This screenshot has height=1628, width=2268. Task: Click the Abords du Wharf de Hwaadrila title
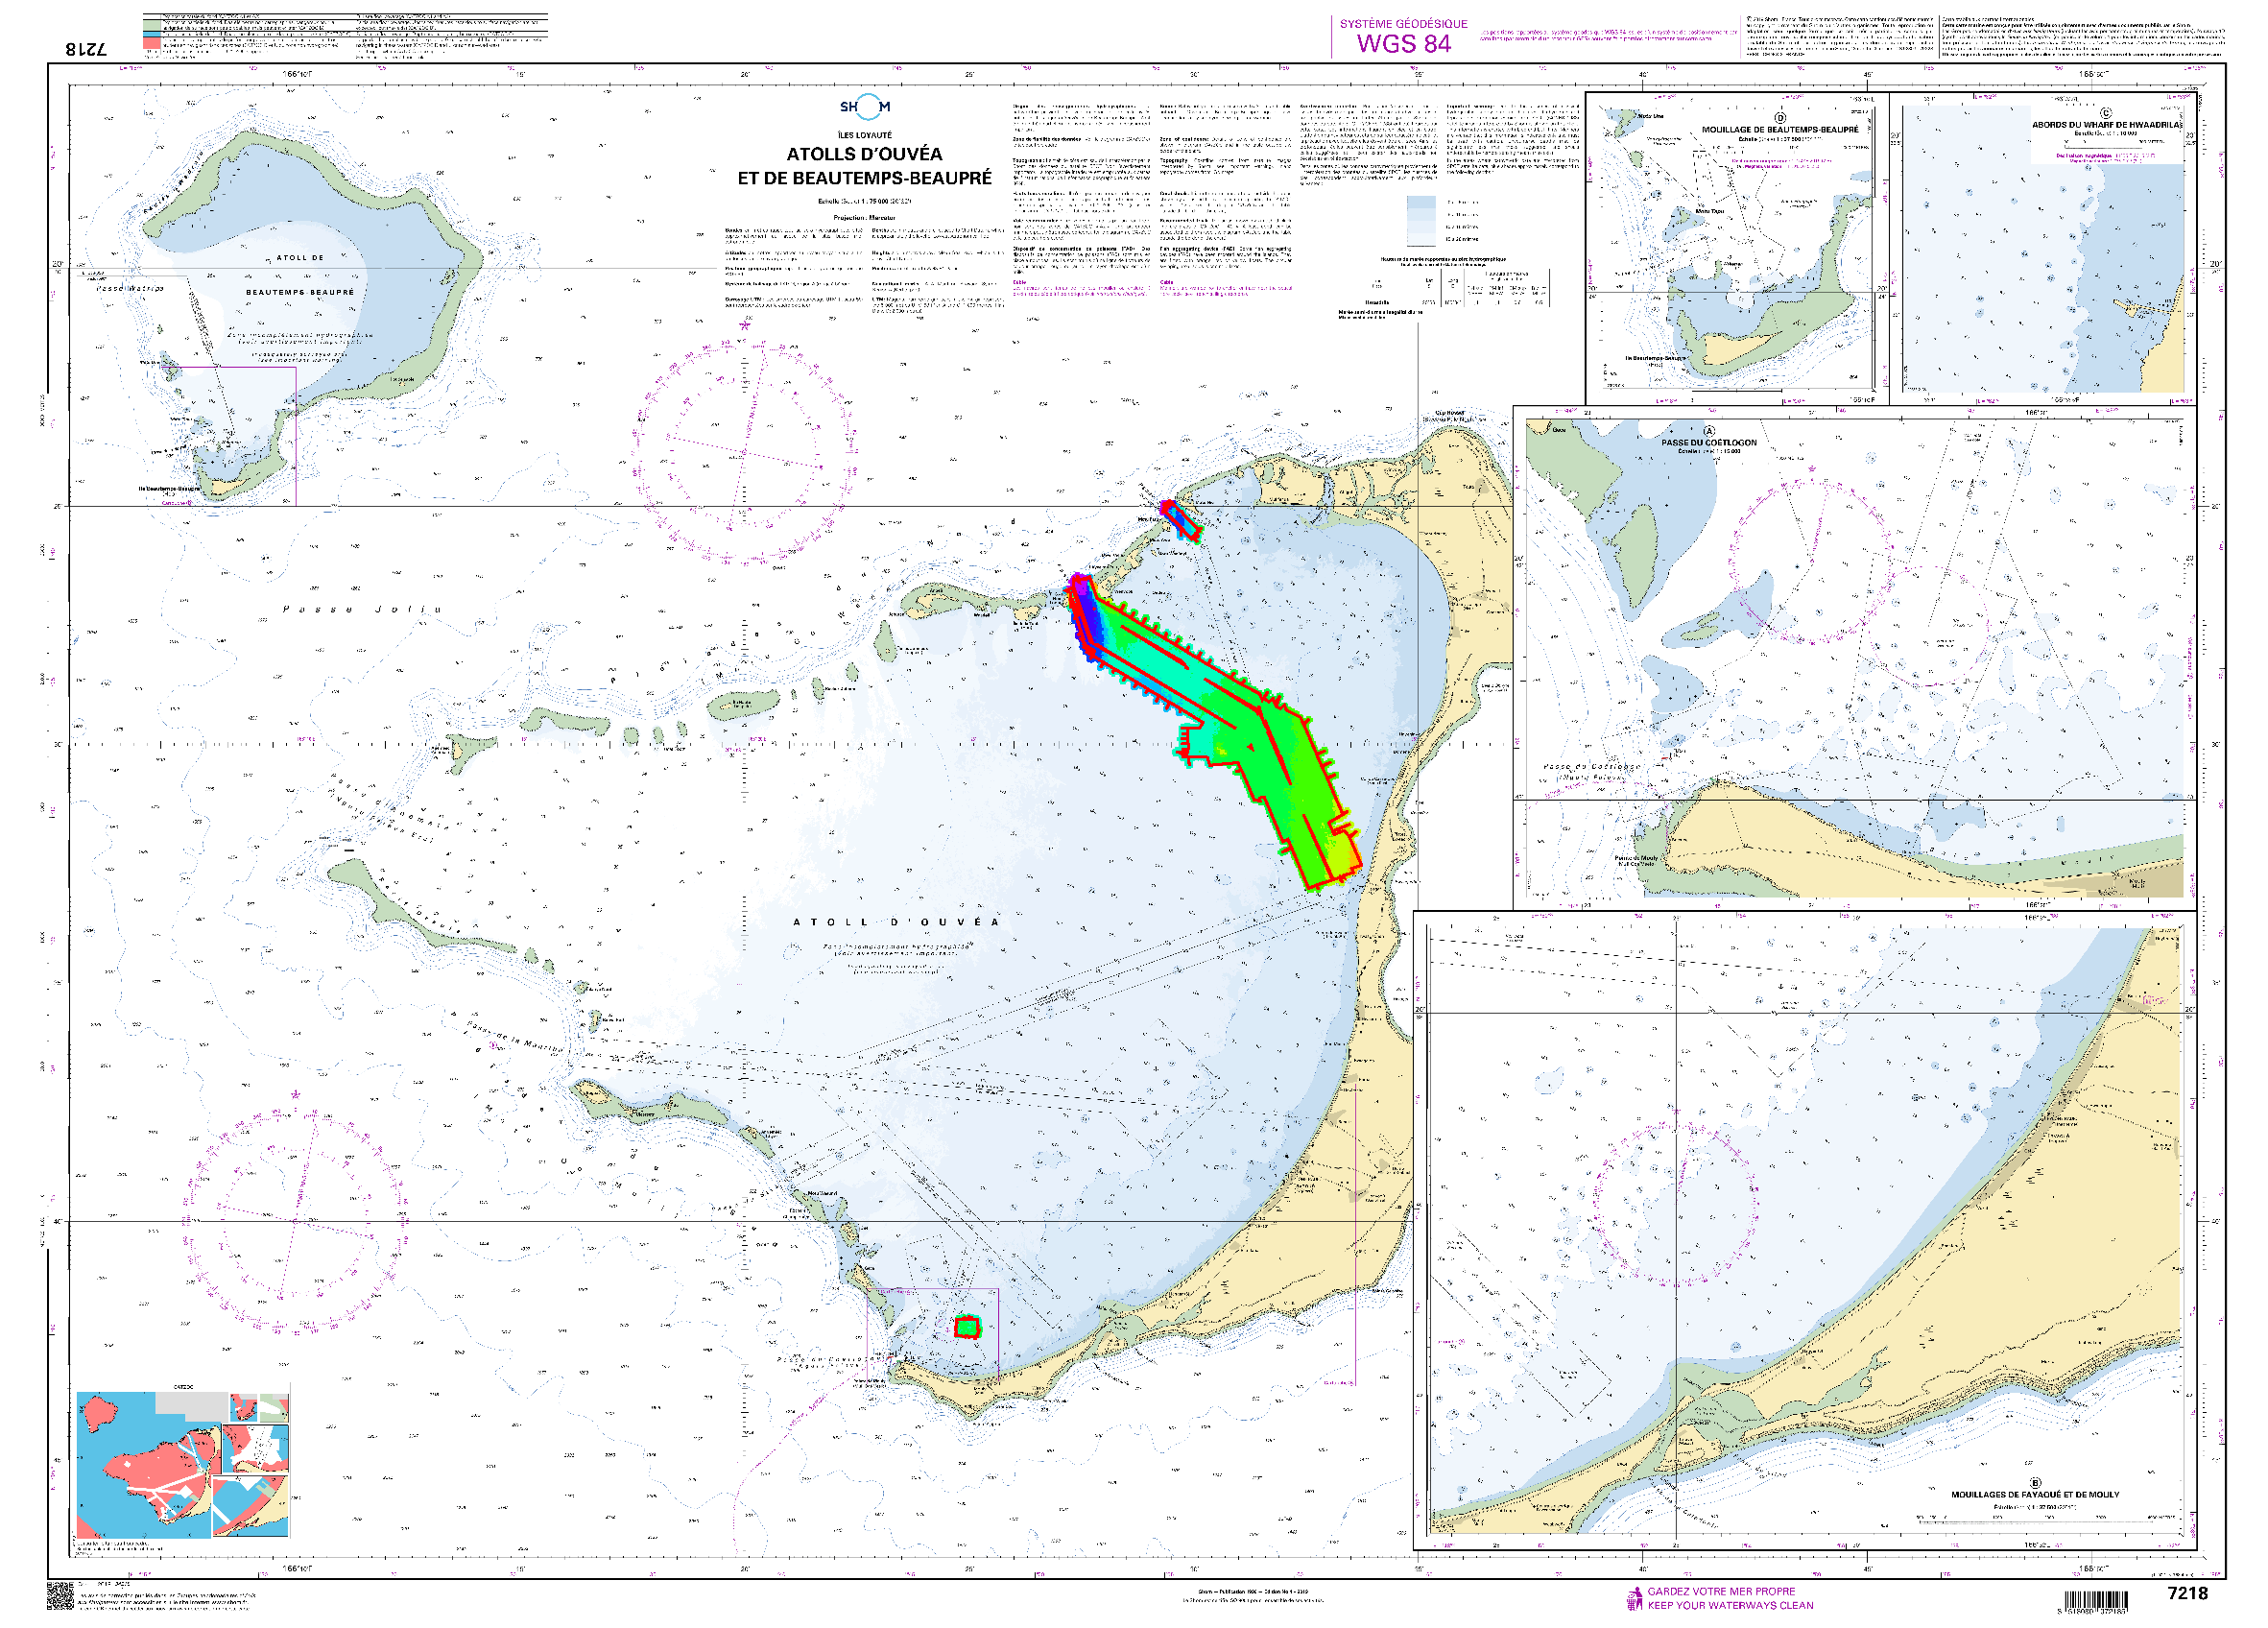pos(2106,125)
